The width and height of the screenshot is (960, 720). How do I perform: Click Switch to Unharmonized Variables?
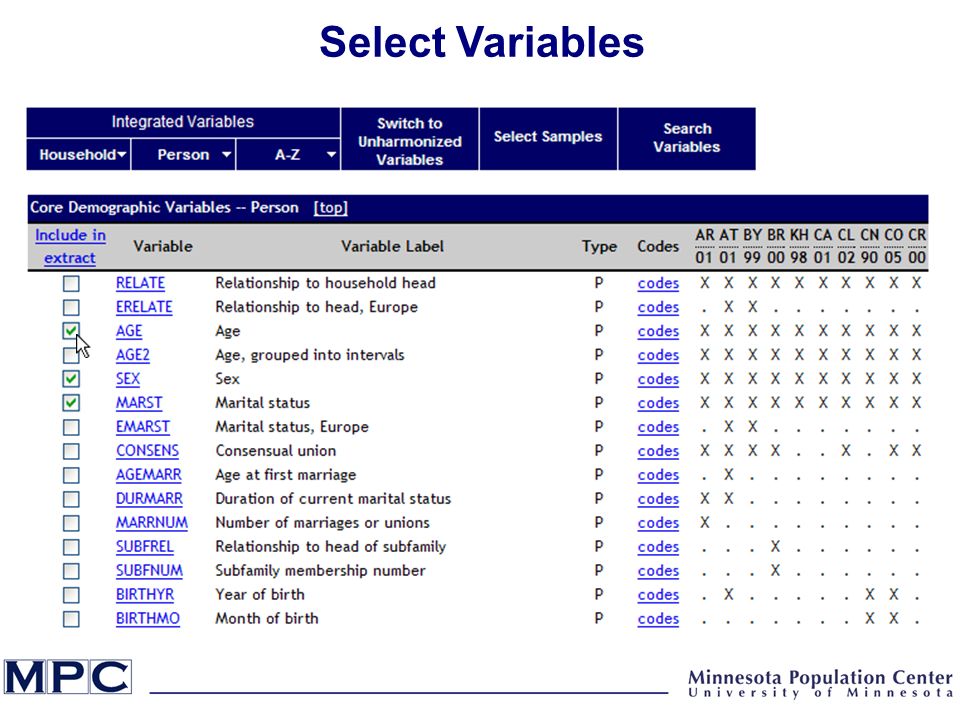[410, 139]
